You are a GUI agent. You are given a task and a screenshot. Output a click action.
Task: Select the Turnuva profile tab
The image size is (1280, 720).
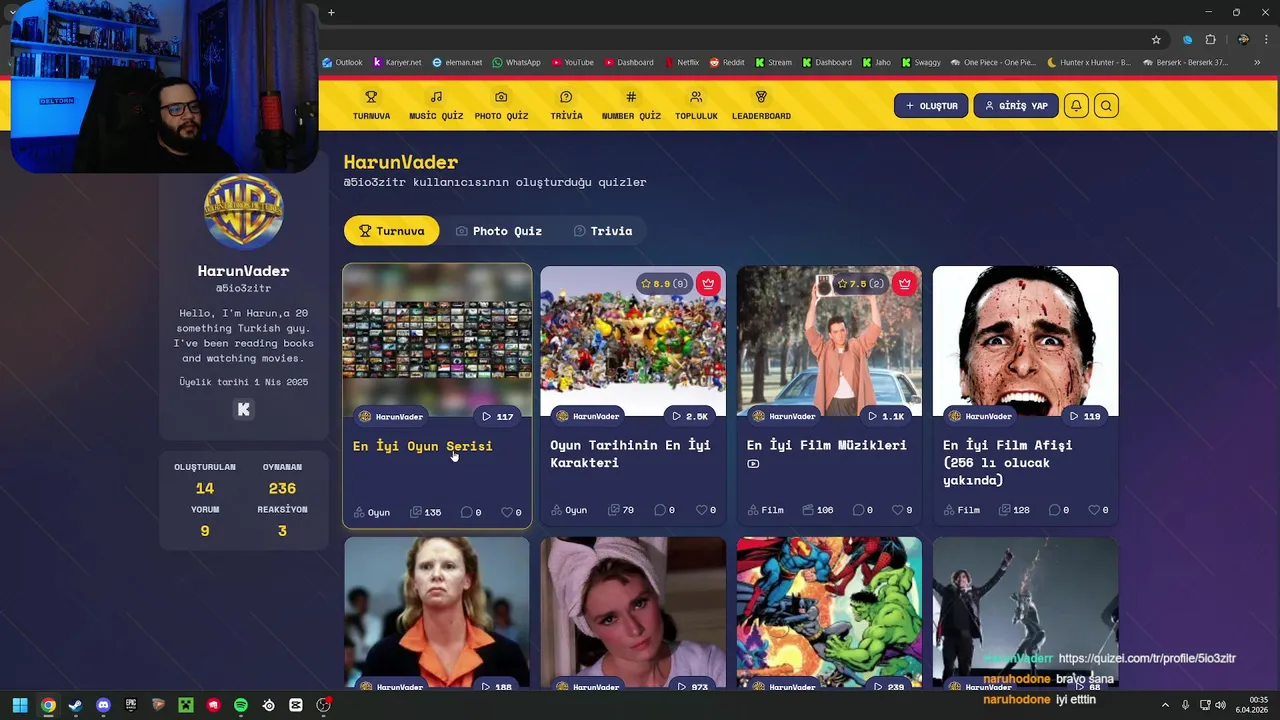[x=391, y=231]
